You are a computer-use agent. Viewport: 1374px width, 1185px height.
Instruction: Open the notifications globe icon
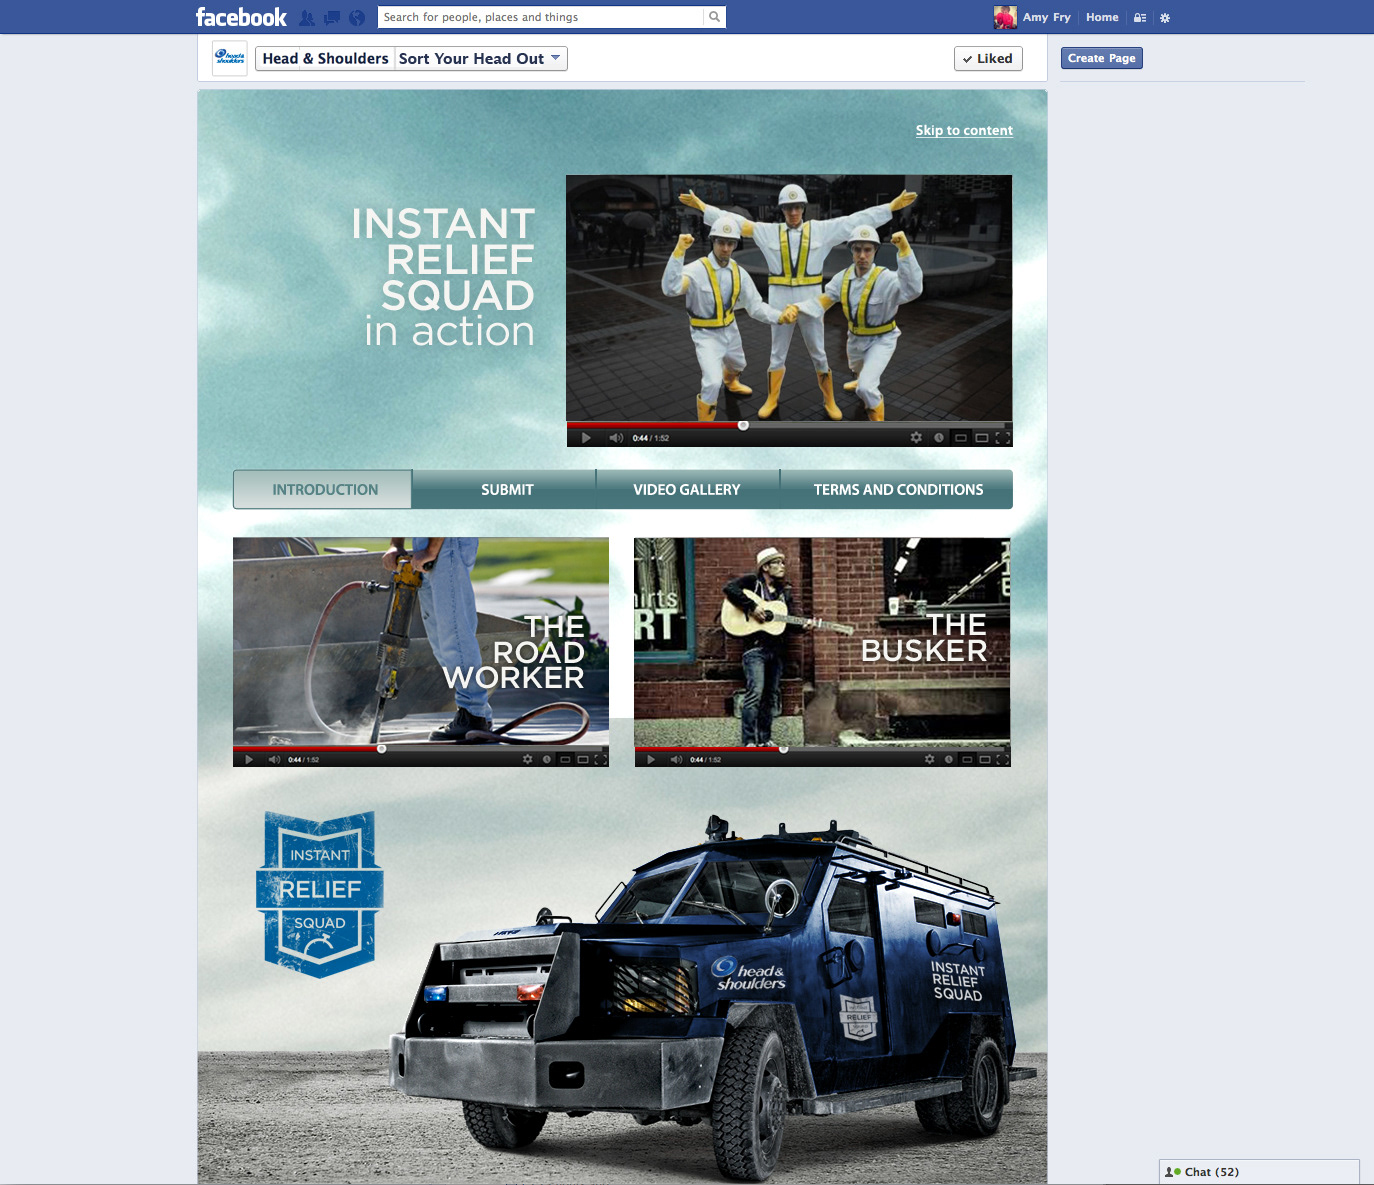[x=356, y=17]
